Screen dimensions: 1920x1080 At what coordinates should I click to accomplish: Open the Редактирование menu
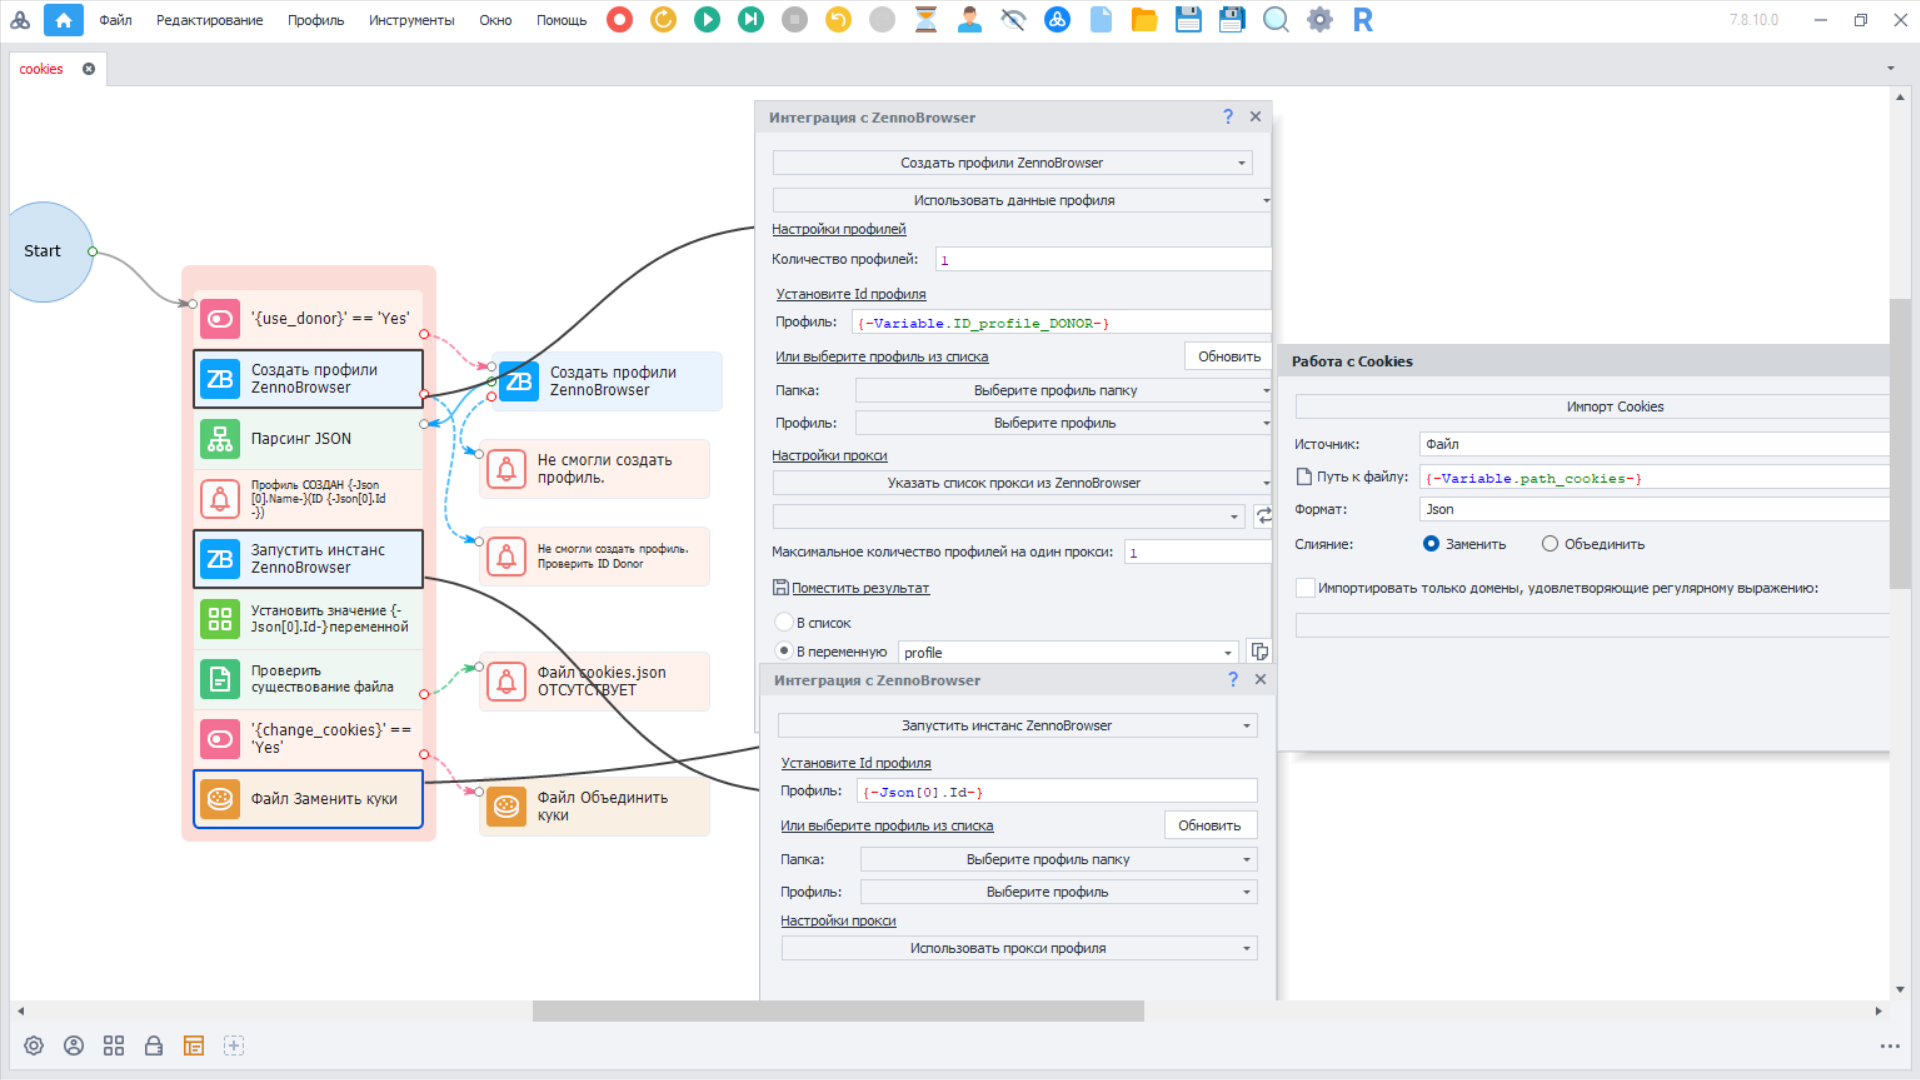pyautogui.click(x=209, y=20)
